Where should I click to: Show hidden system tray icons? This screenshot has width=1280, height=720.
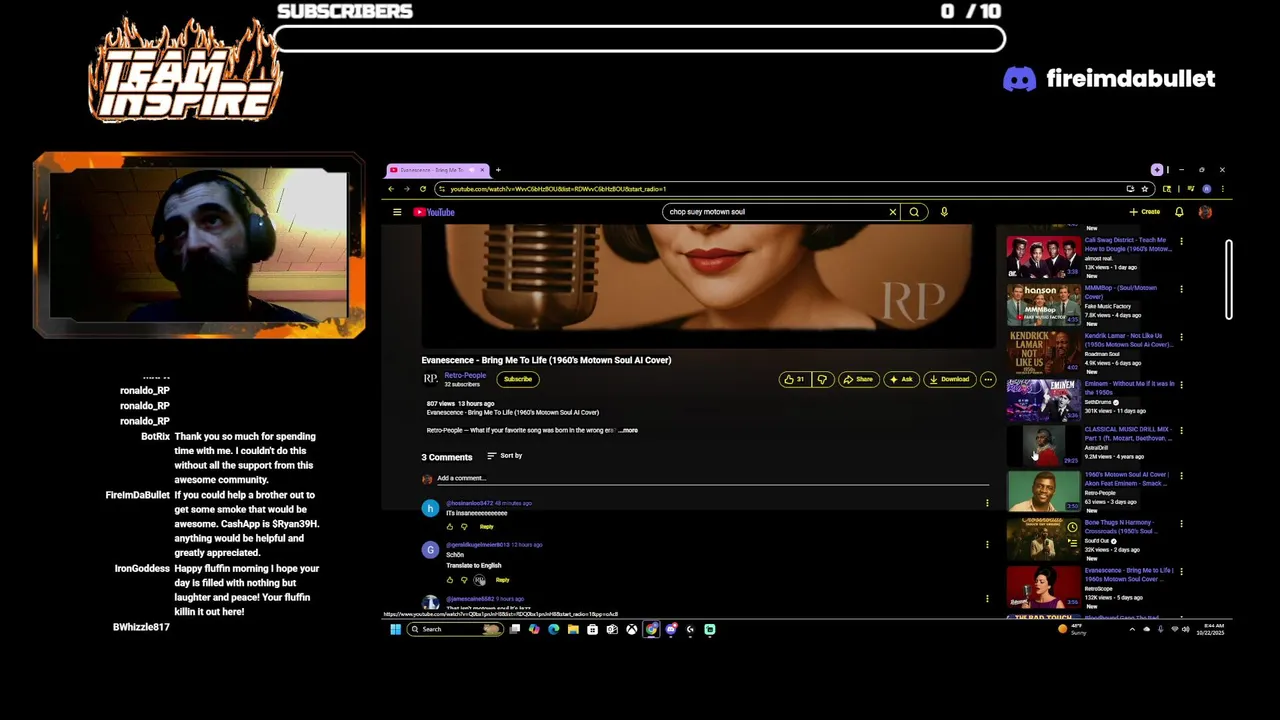click(x=1132, y=629)
